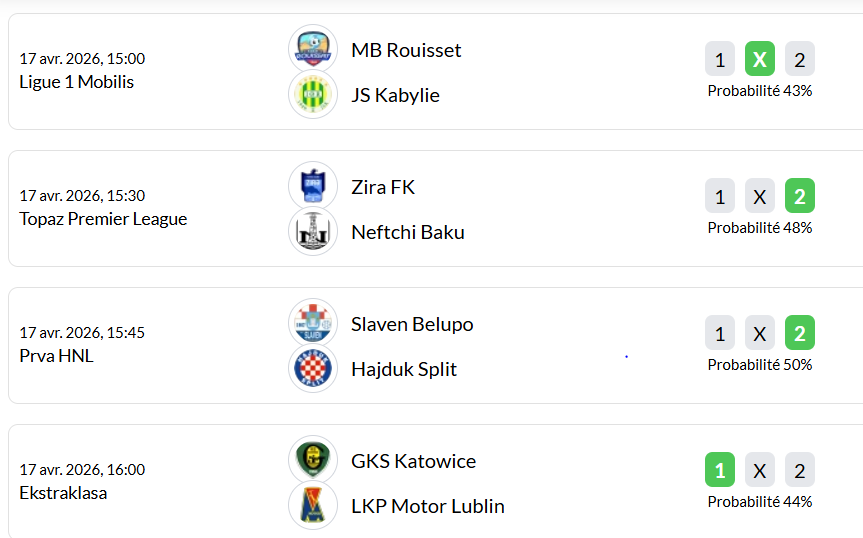Click the JS Kabylie club crest
863x538 pixels.
point(313,95)
